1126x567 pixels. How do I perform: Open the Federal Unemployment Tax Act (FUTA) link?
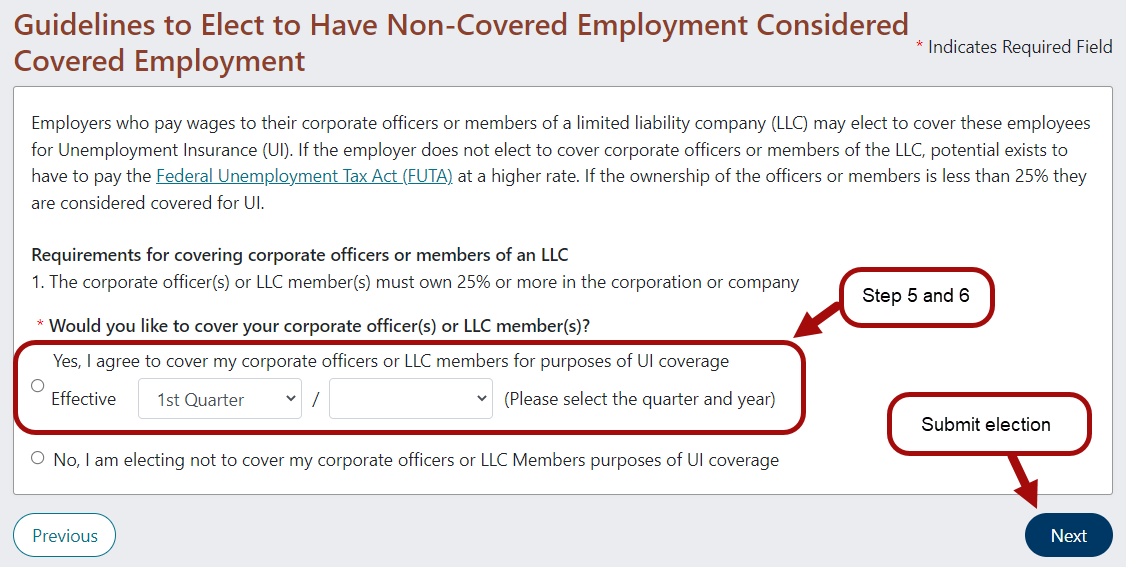304,177
